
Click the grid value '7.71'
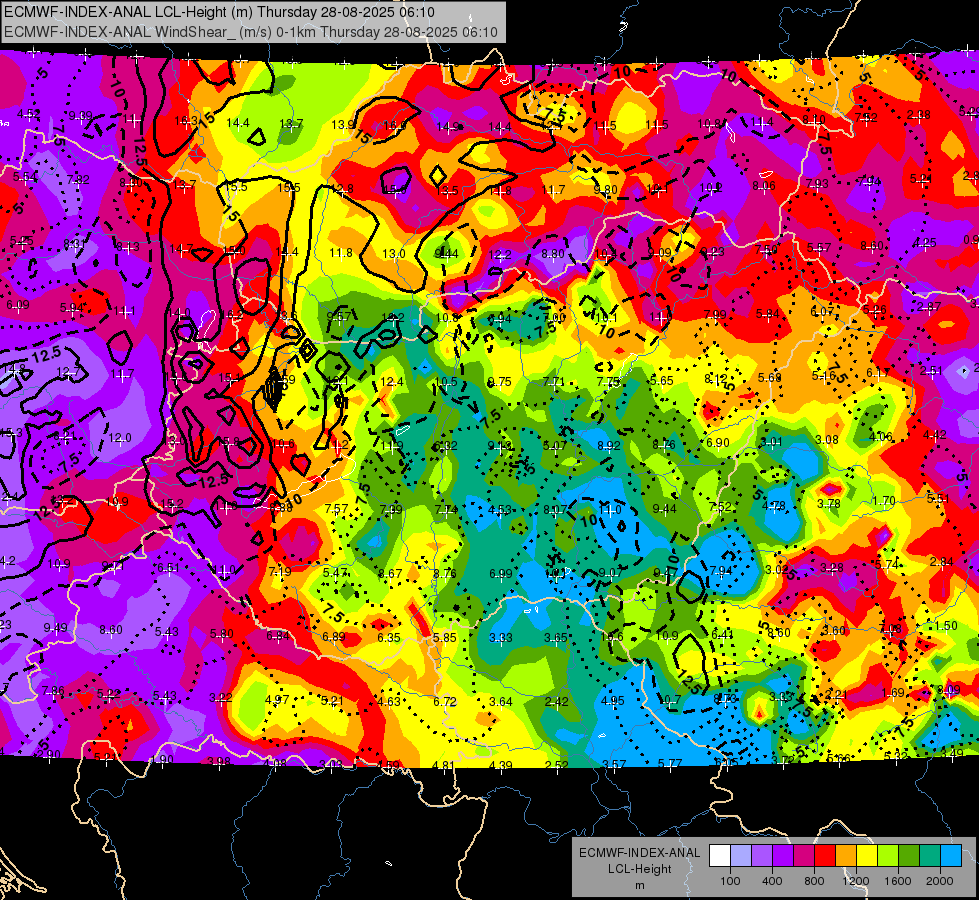tap(554, 382)
